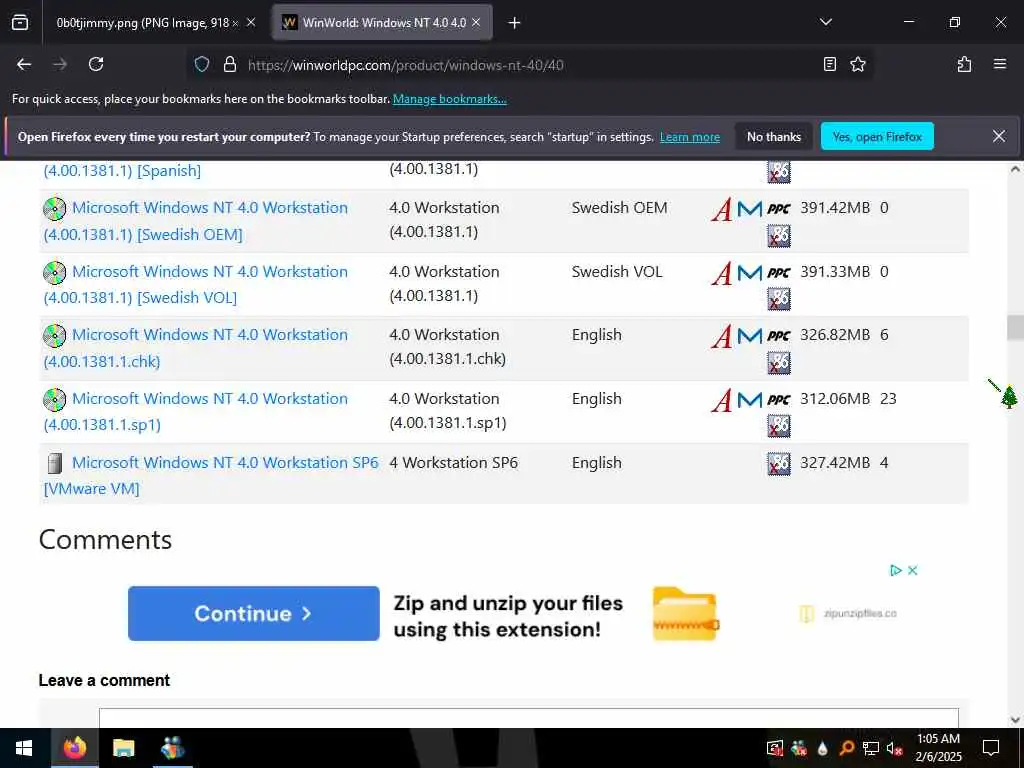Click the PPC icon in Swedish OEM row
Image resolution: width=1024 pixels, height=768 pixels.
click(778, 209)
